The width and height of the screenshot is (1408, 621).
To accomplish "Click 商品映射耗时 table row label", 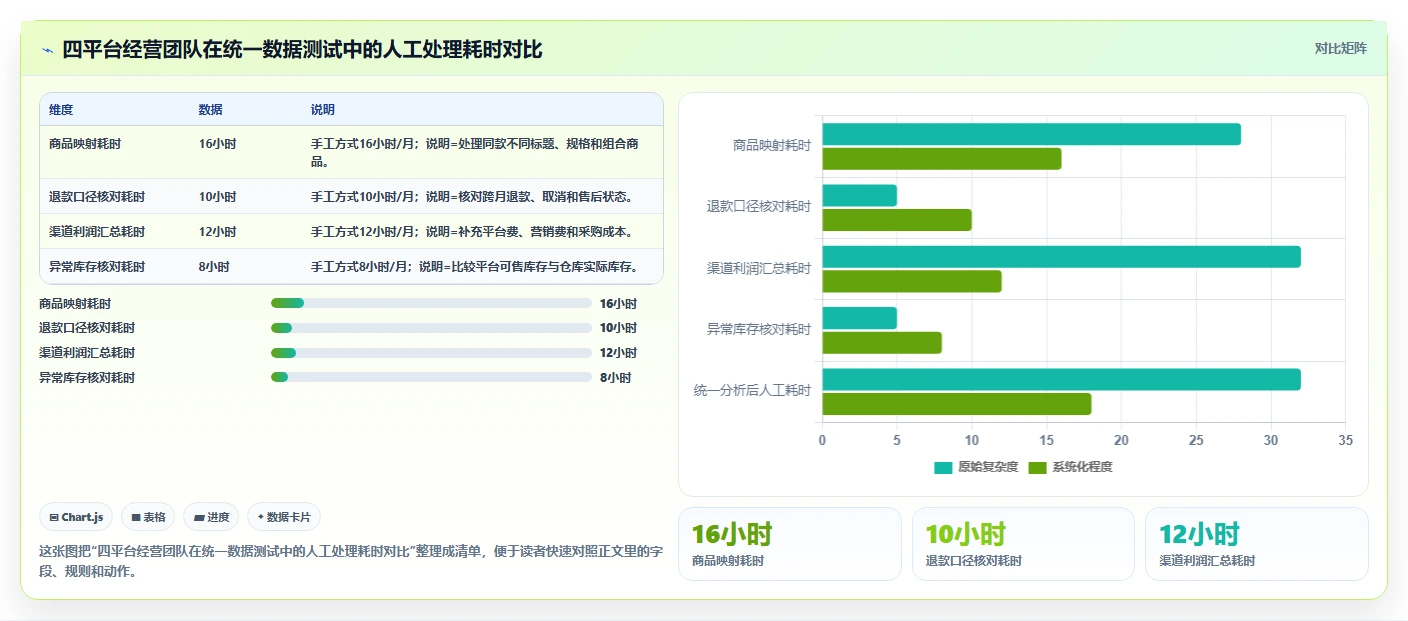I will click(85, 144).
